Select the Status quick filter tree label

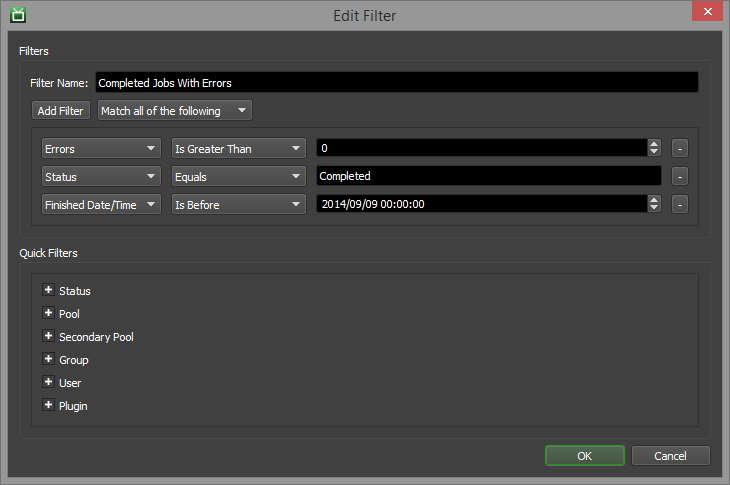tap(74, 291)
